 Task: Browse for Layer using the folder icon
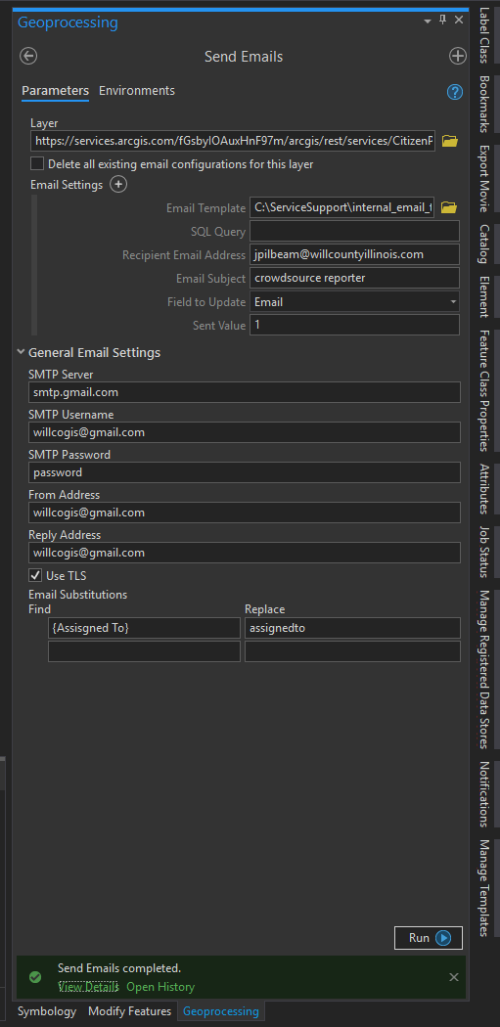coord(450,141)
